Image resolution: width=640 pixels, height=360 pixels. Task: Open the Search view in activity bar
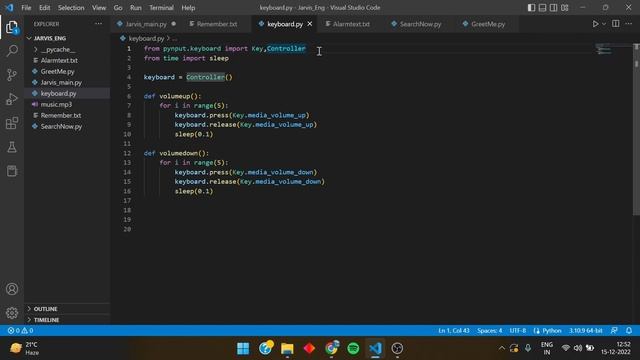12,51
